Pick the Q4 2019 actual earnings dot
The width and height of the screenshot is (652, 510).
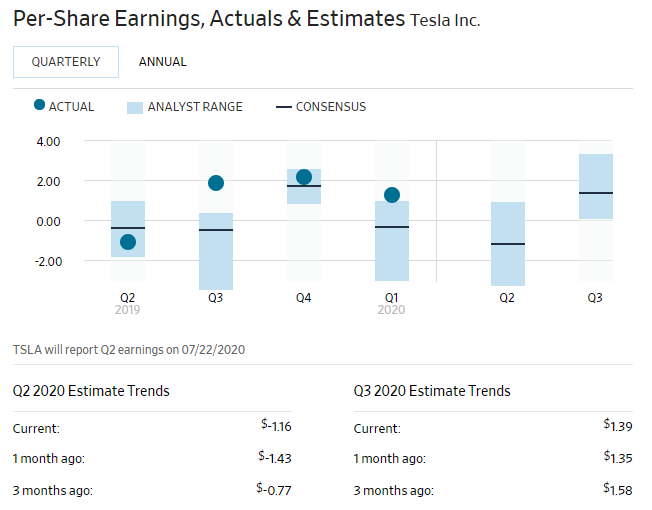pos(304,177)
